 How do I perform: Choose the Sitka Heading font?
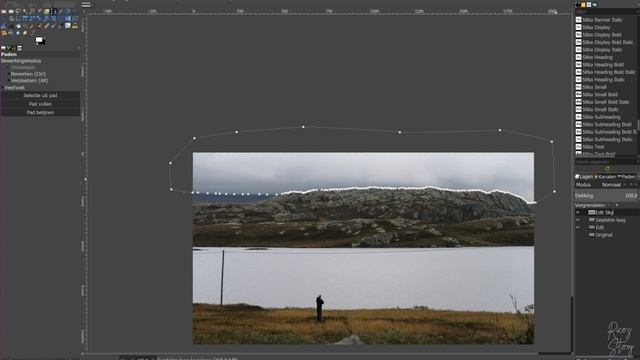pyautogui.click(x=597, y=57)
